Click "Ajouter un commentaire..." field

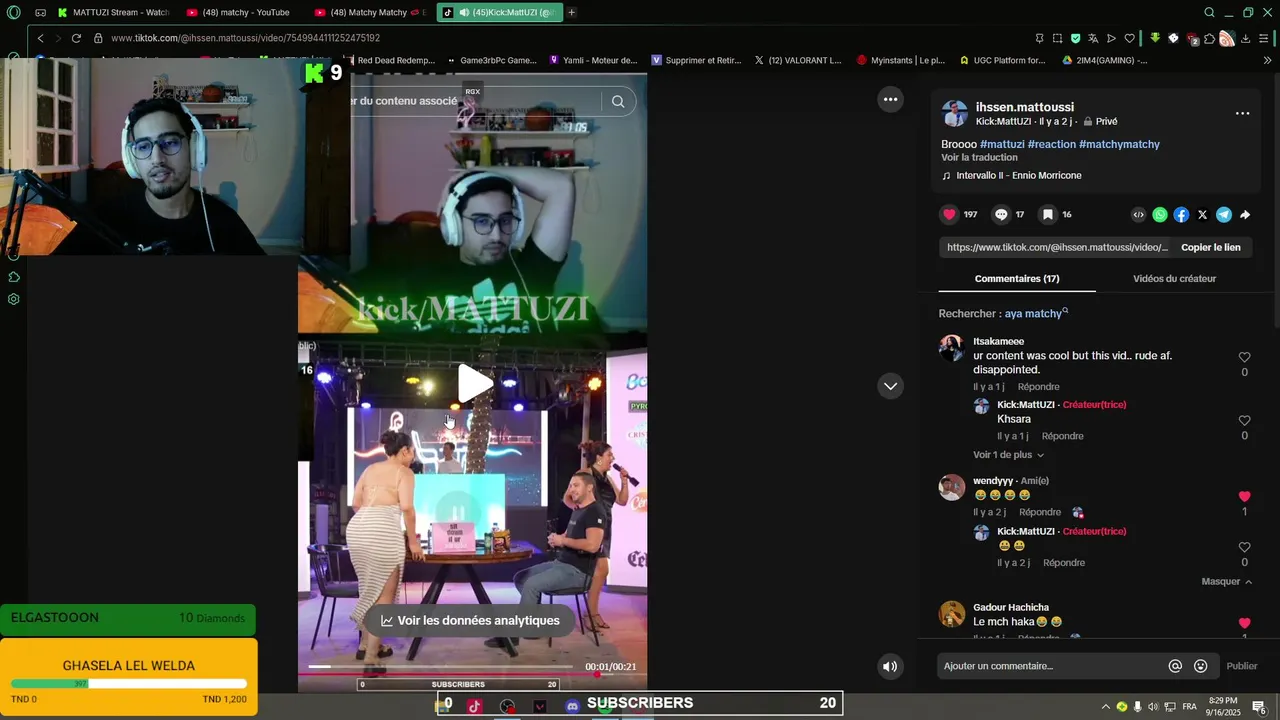point(1050,666)
